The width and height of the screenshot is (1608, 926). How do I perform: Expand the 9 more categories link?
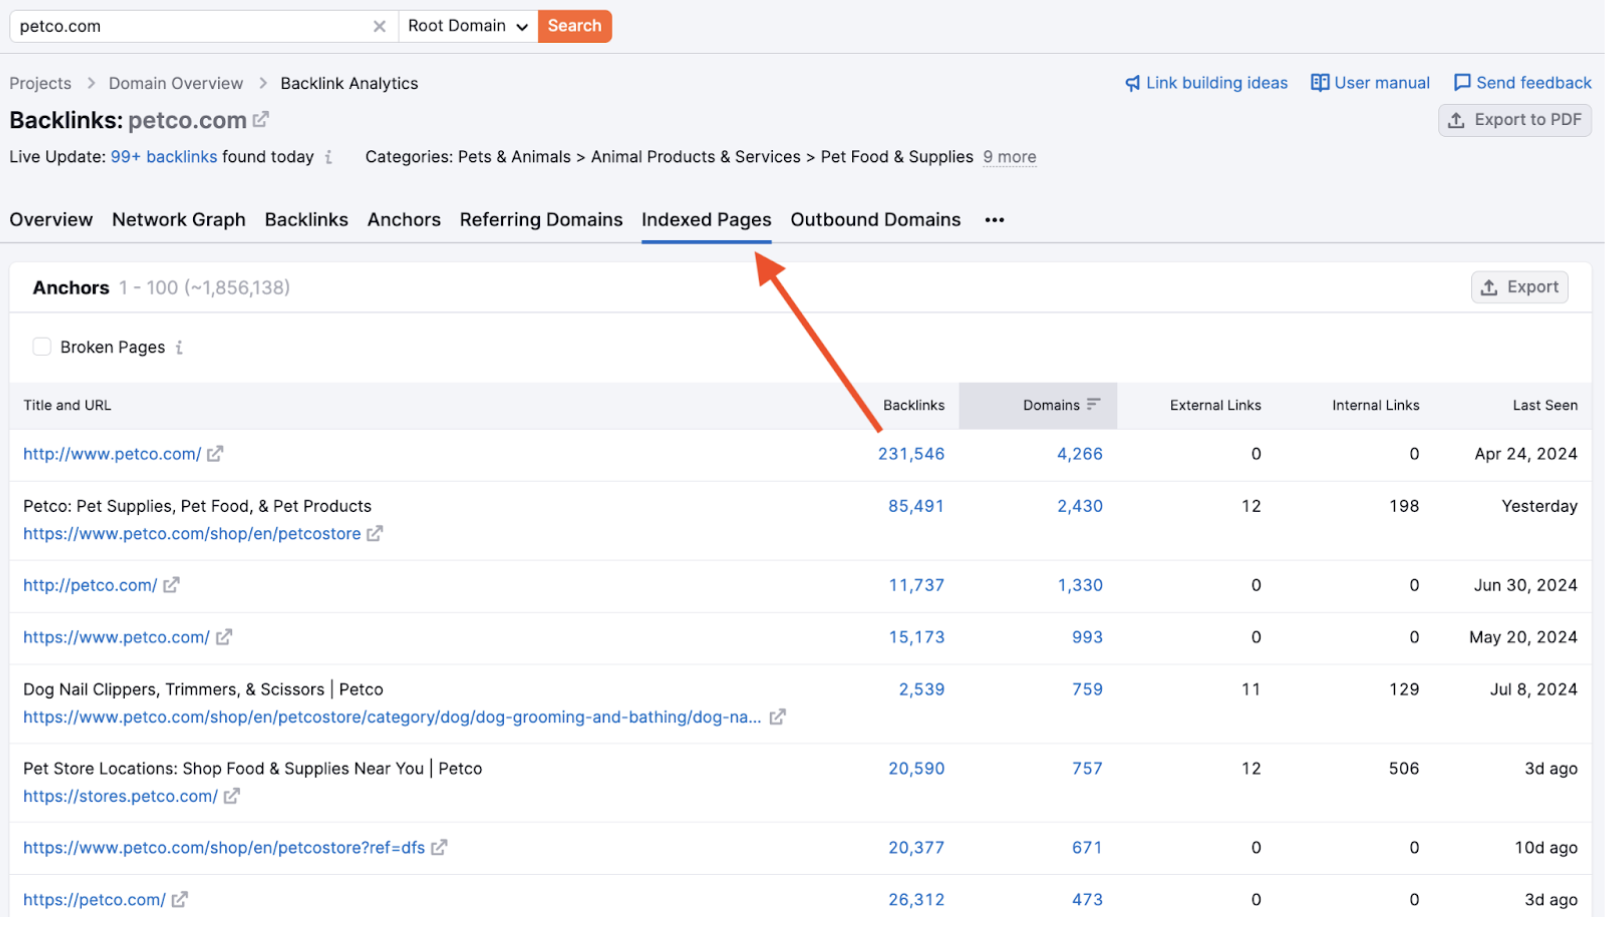[1009, 157]
